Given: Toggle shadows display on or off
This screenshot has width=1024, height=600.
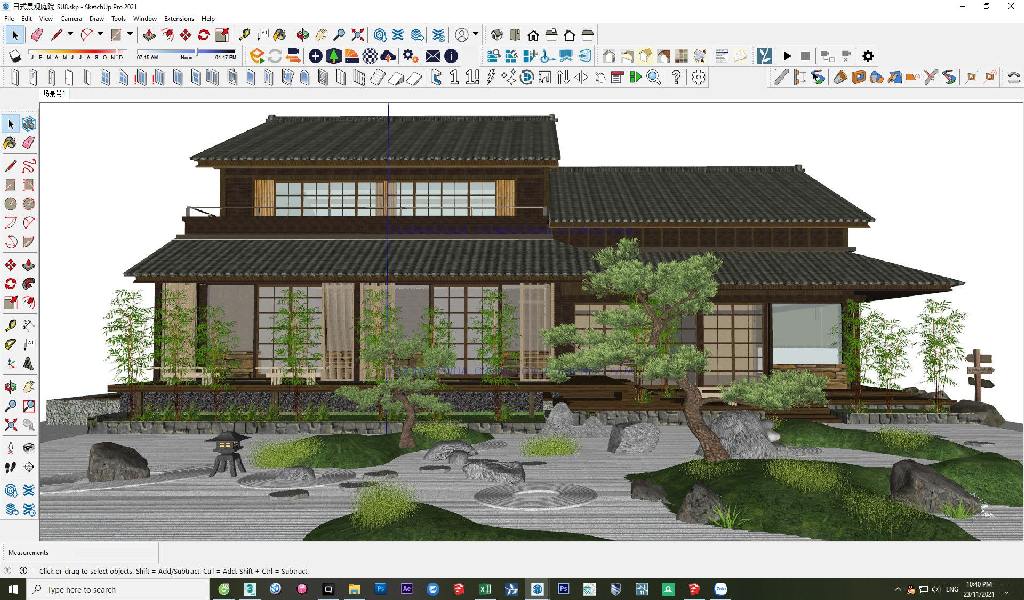Looking at the screenshot, I should pos(15,56).
